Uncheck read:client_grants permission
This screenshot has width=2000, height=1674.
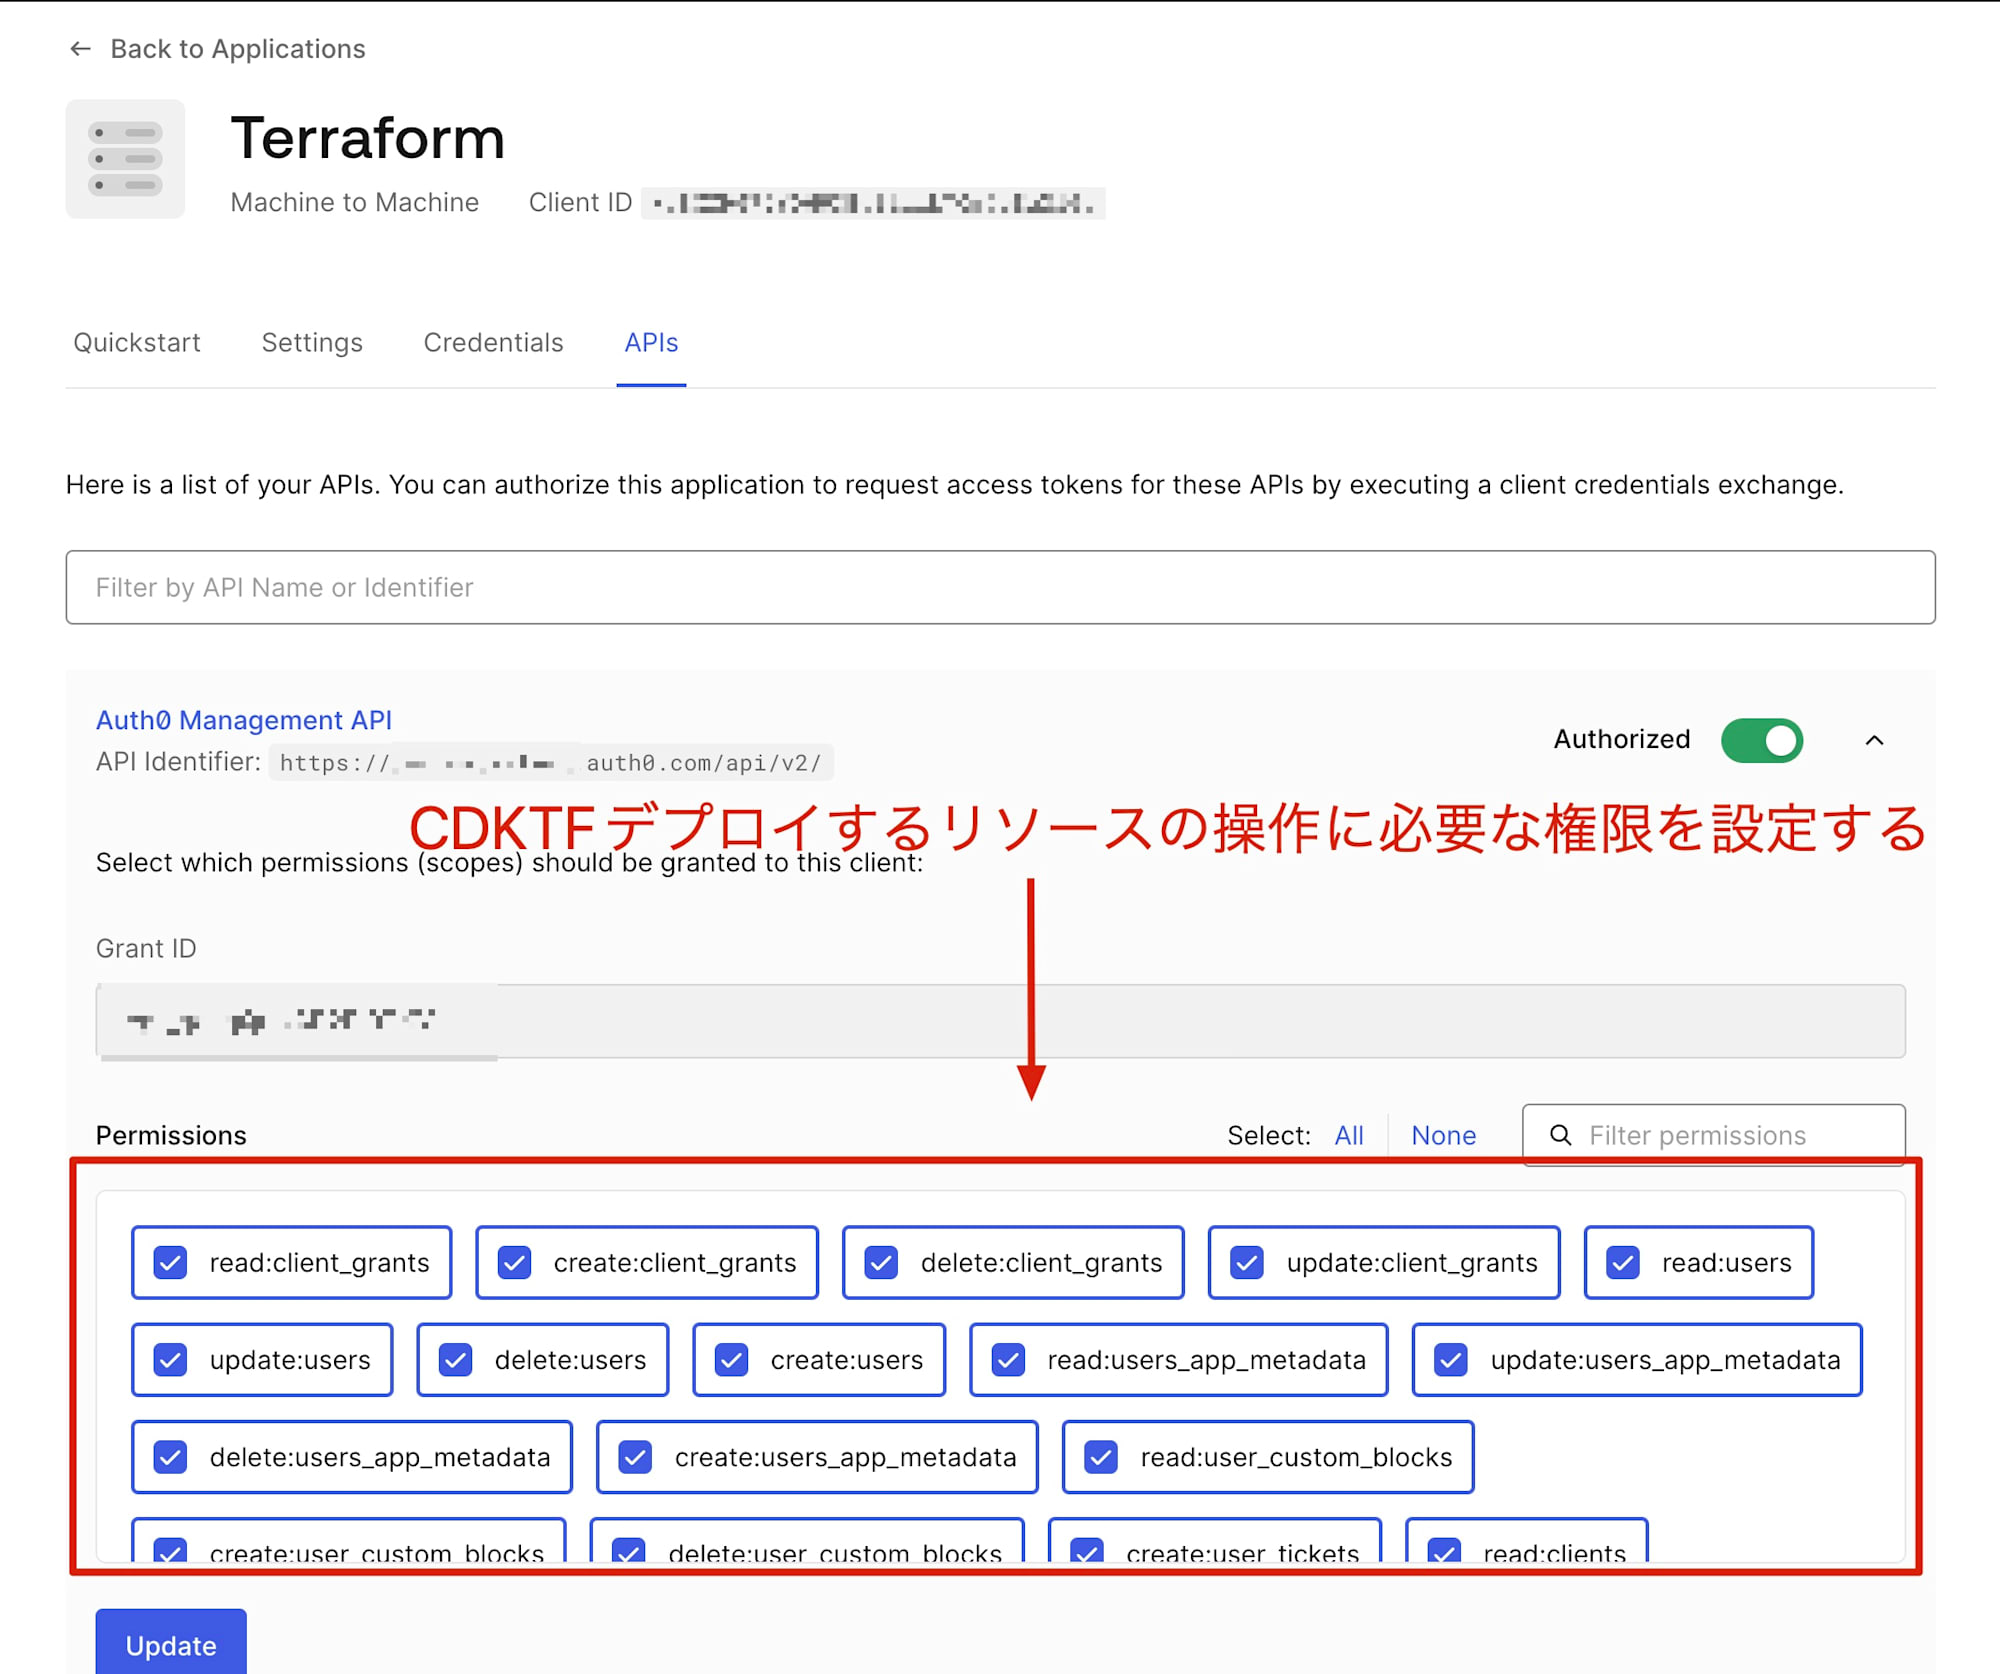[x=171, y=1263]
